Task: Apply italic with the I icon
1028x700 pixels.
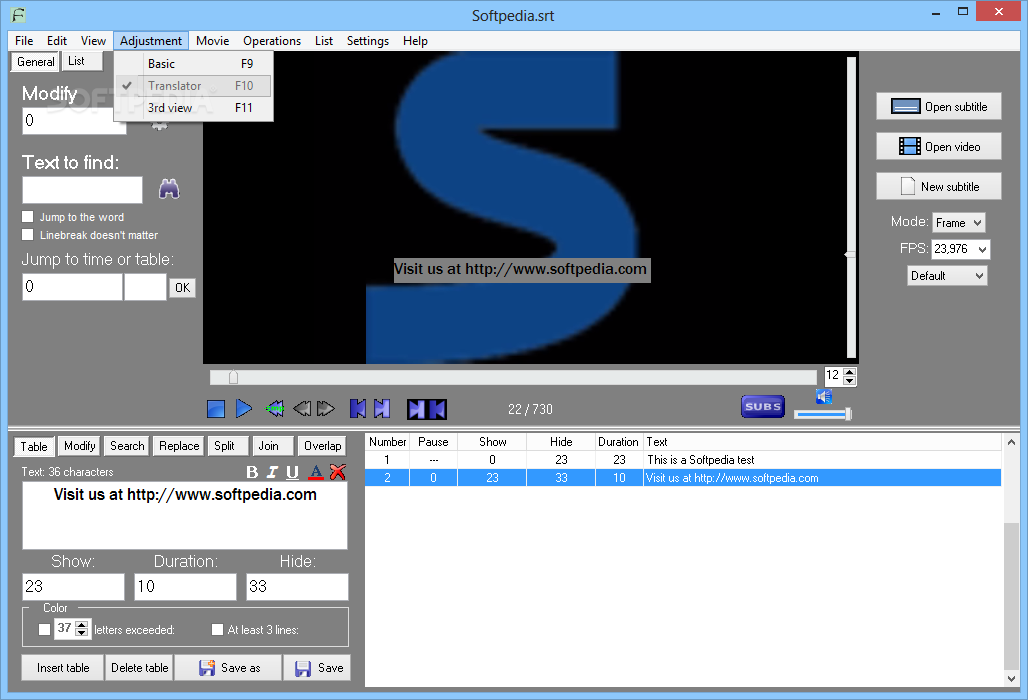Action: point(272,472)
